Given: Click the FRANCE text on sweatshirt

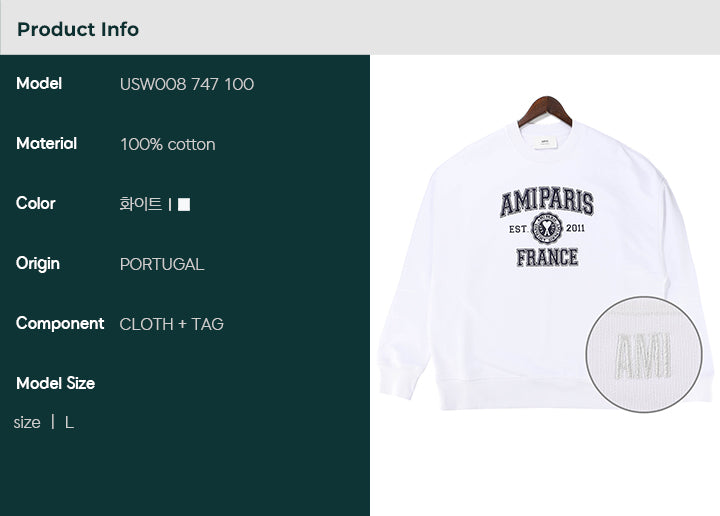Looking at the screenshot, I should (x=547, y=258).
